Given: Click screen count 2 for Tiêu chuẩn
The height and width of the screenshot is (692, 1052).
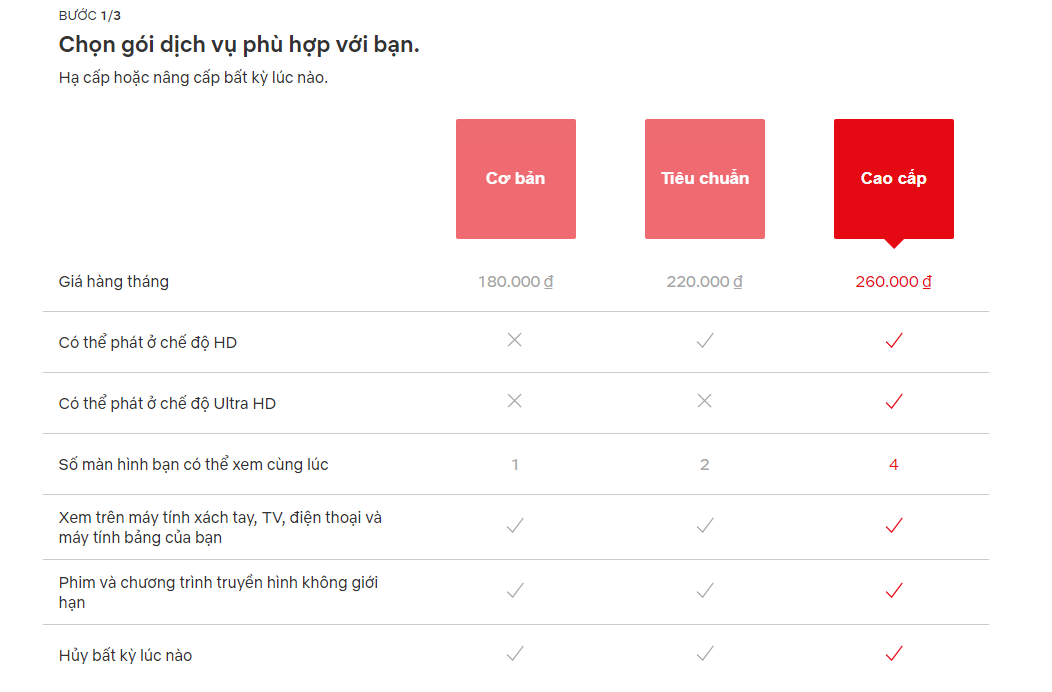Looking at the screenshot, I should 704,464.
